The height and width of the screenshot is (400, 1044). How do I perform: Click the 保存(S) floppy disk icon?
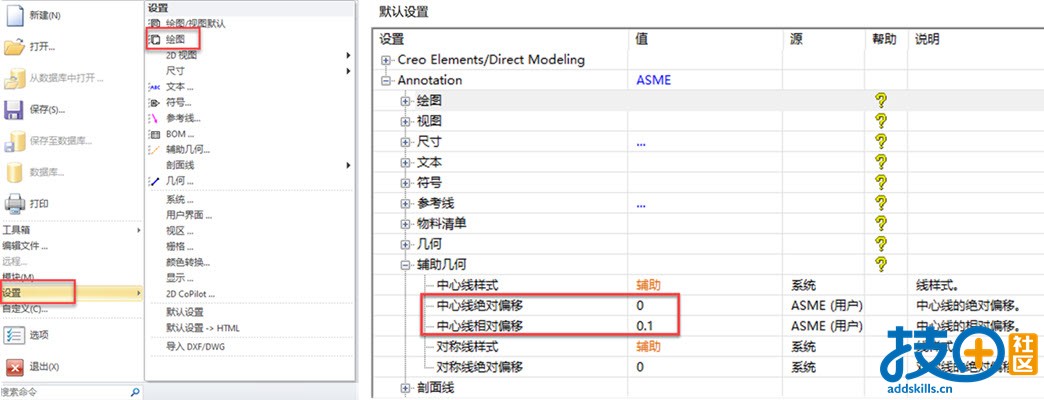[x=14, y=109]
